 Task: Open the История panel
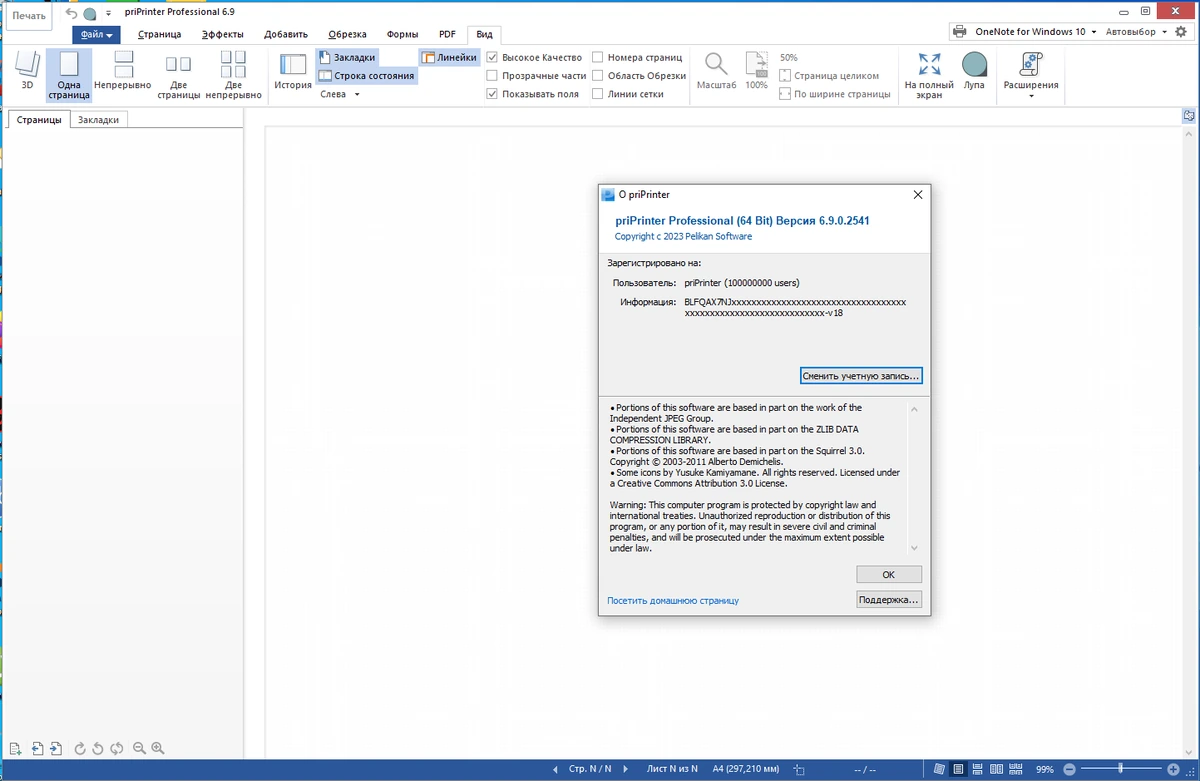tap(293, 72)
